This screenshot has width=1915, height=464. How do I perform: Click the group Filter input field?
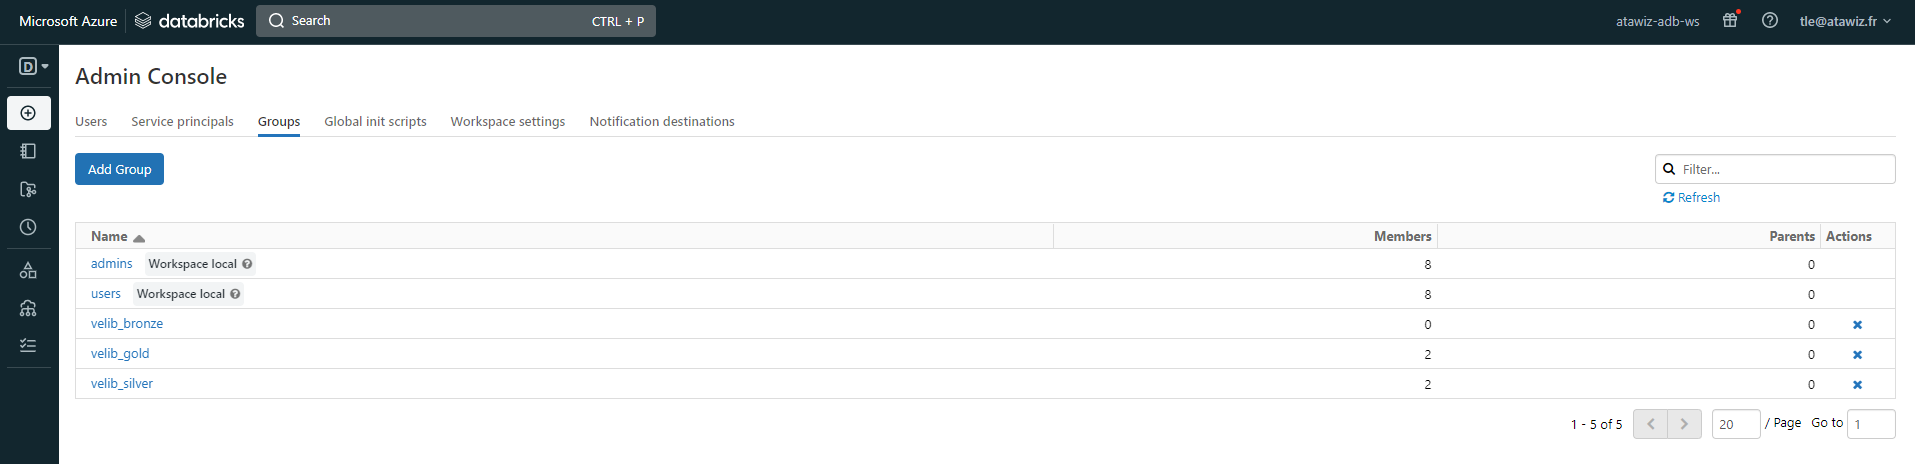pos(1784,169)
